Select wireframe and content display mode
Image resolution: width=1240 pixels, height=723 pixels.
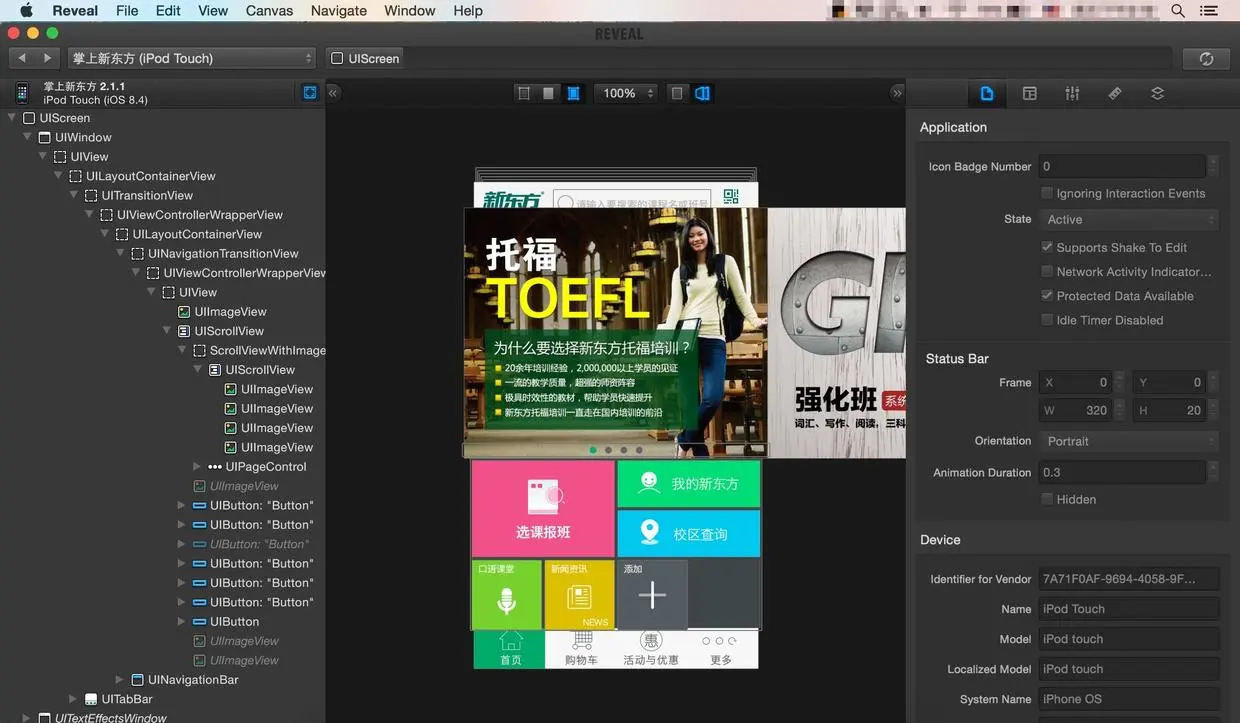pyautogui.click(x=573, y=93)
